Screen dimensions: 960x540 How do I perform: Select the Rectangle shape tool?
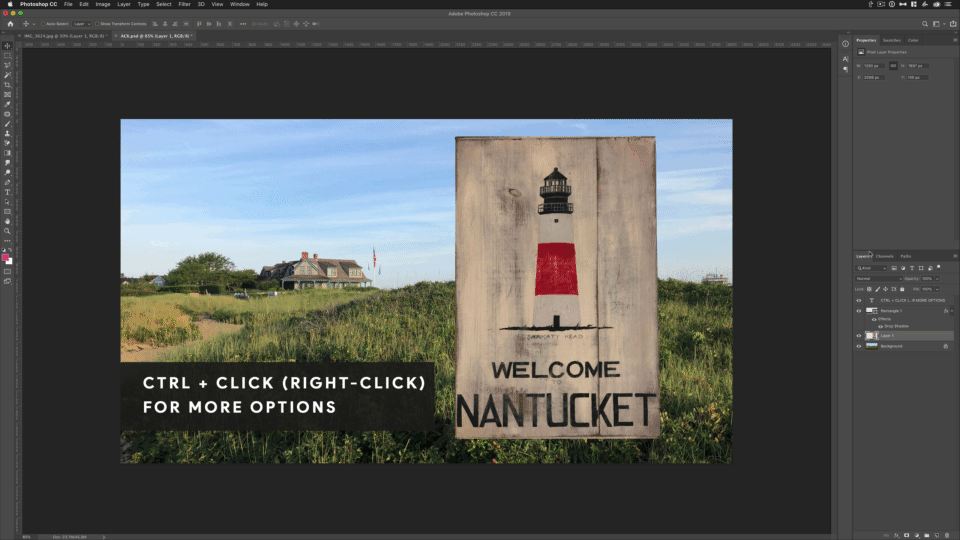7,212
